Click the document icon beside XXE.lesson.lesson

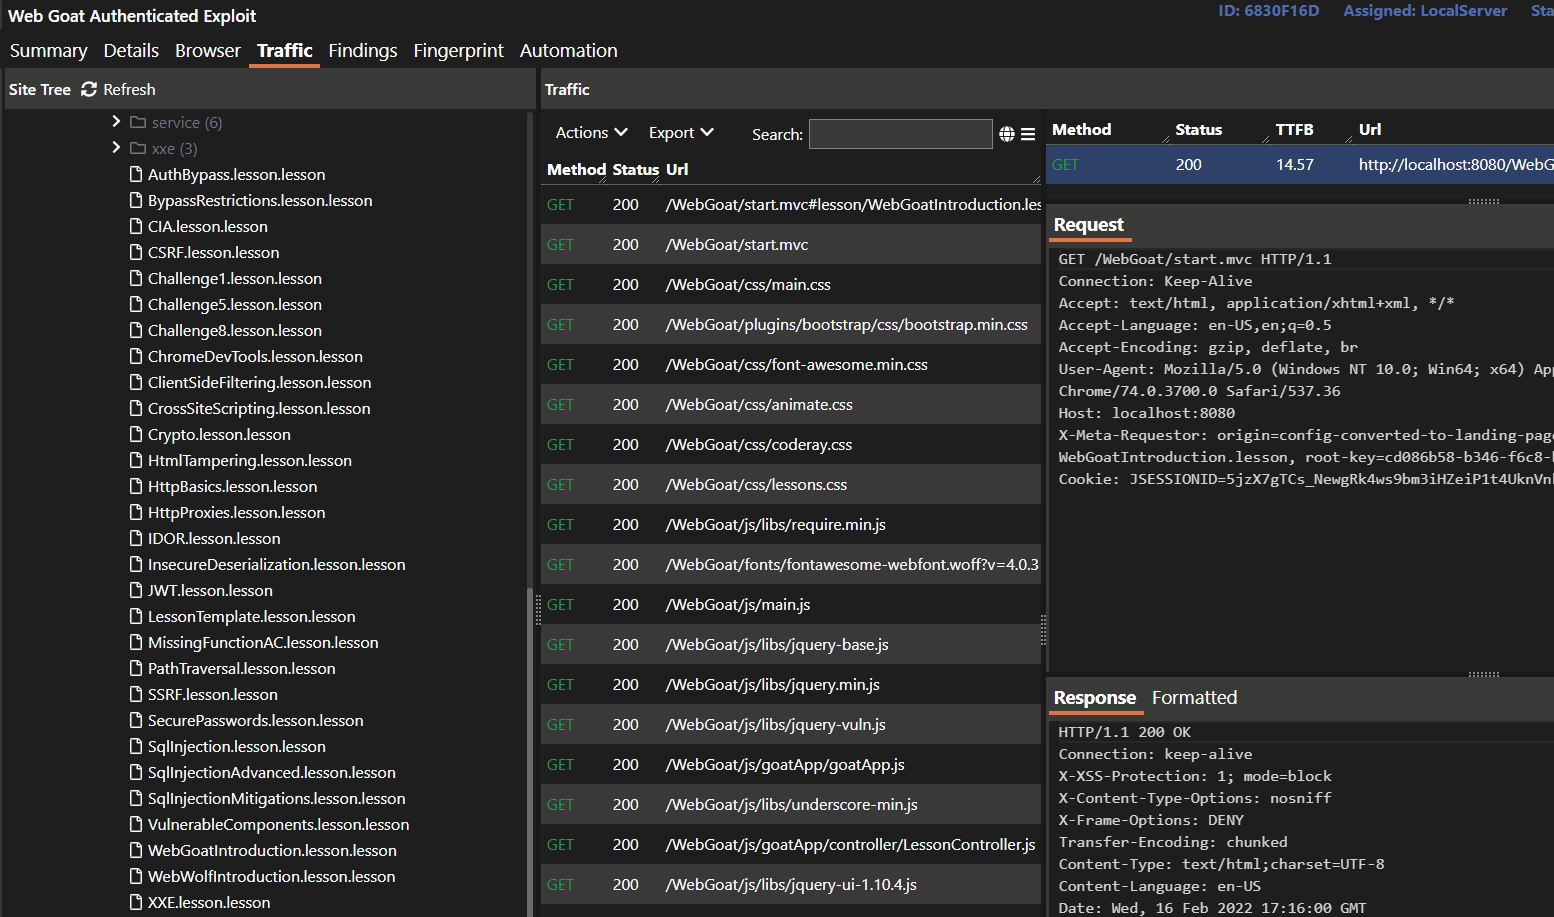click(x=136, y=902)
